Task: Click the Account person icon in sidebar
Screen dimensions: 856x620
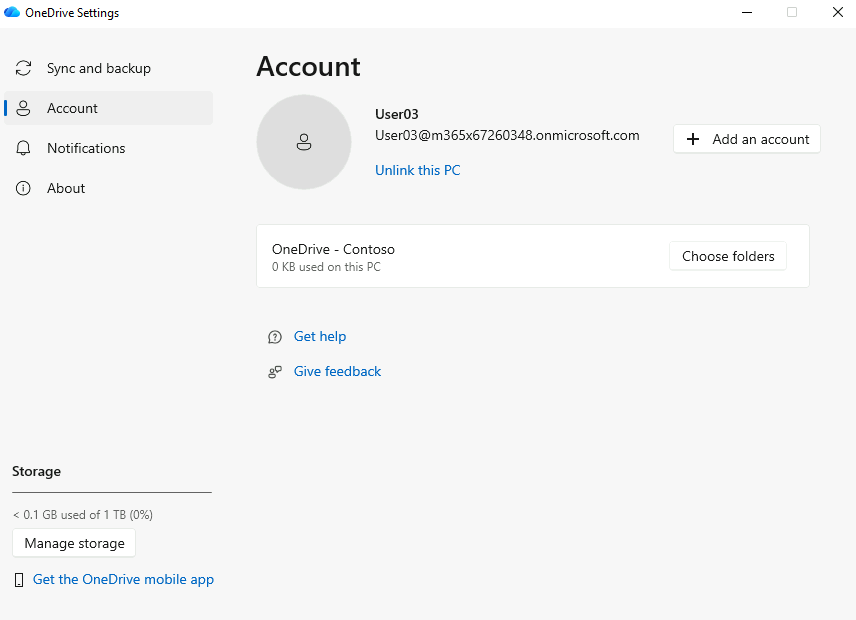Action: pos(23,108)
